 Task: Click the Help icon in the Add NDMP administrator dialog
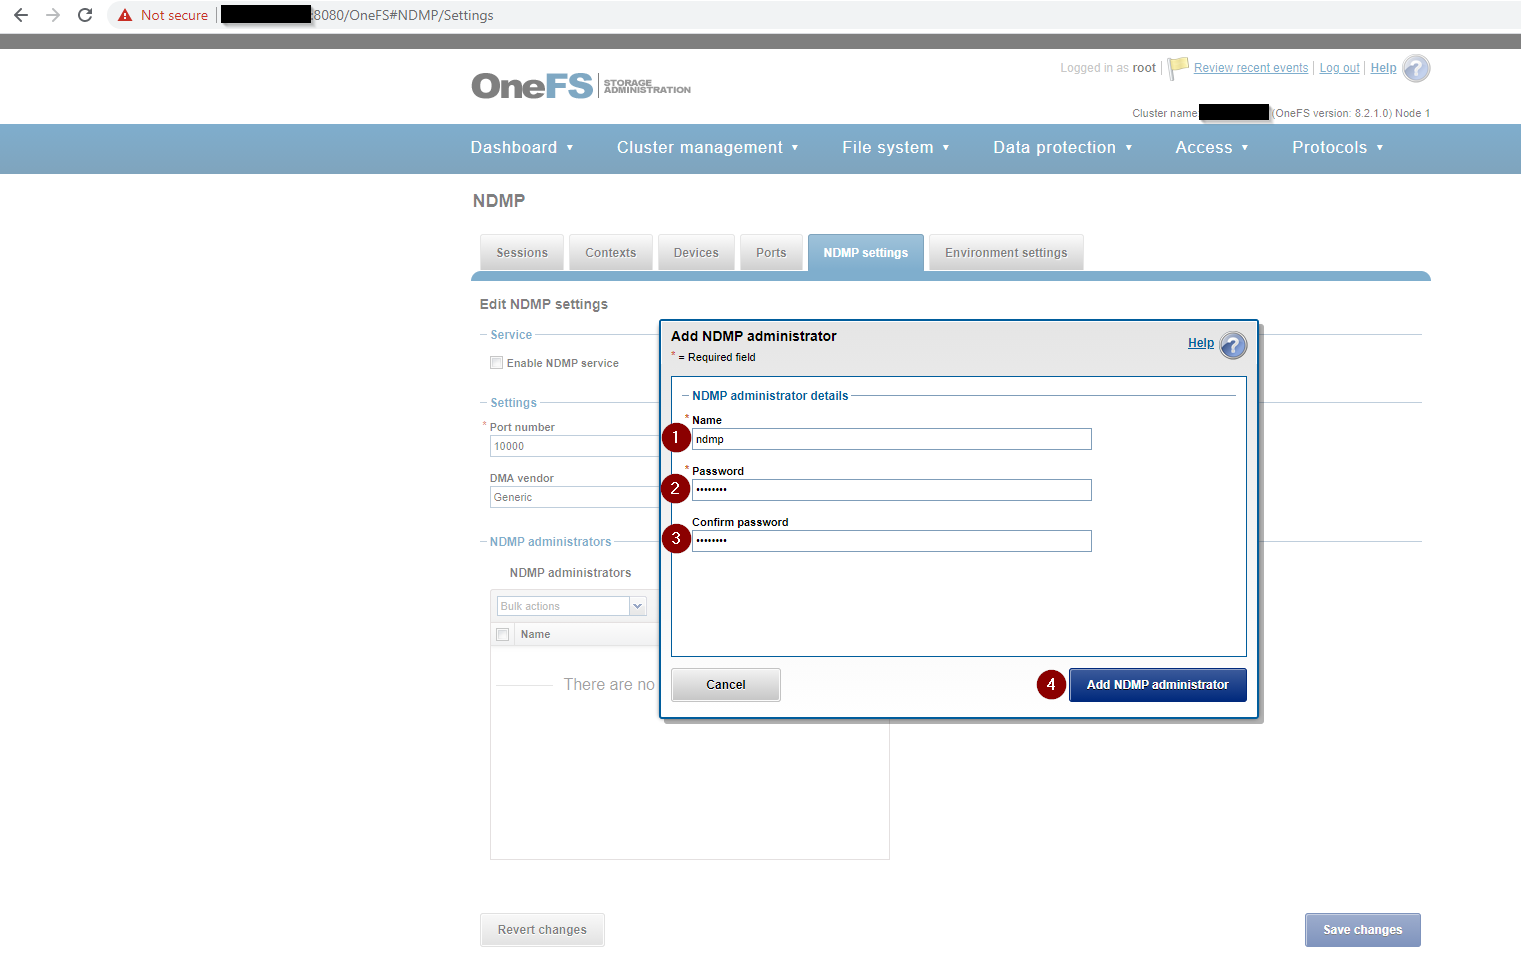(1233, 344)
